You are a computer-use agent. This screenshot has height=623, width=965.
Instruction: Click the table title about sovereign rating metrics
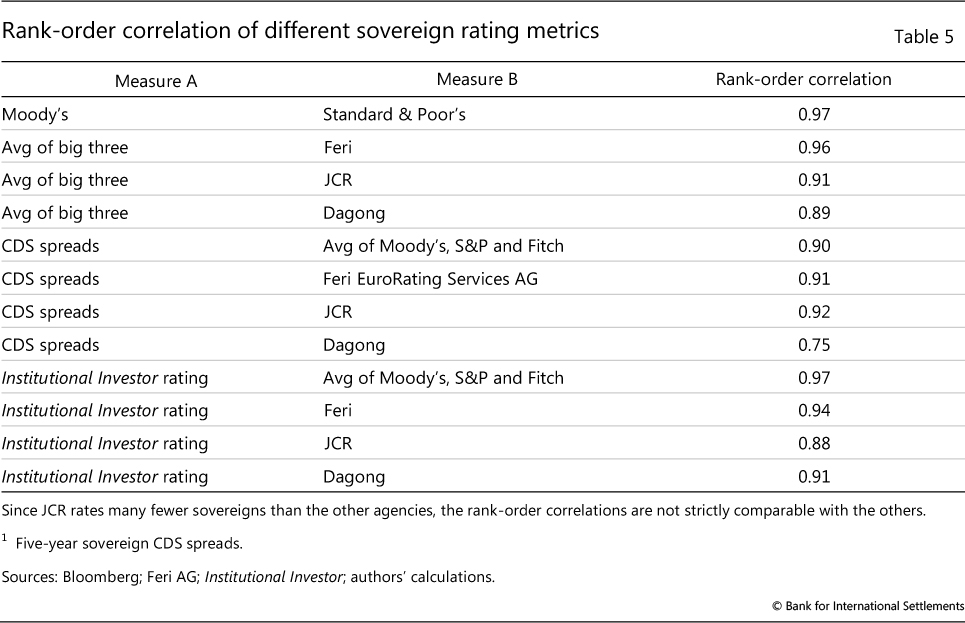(x=300, y=31)
